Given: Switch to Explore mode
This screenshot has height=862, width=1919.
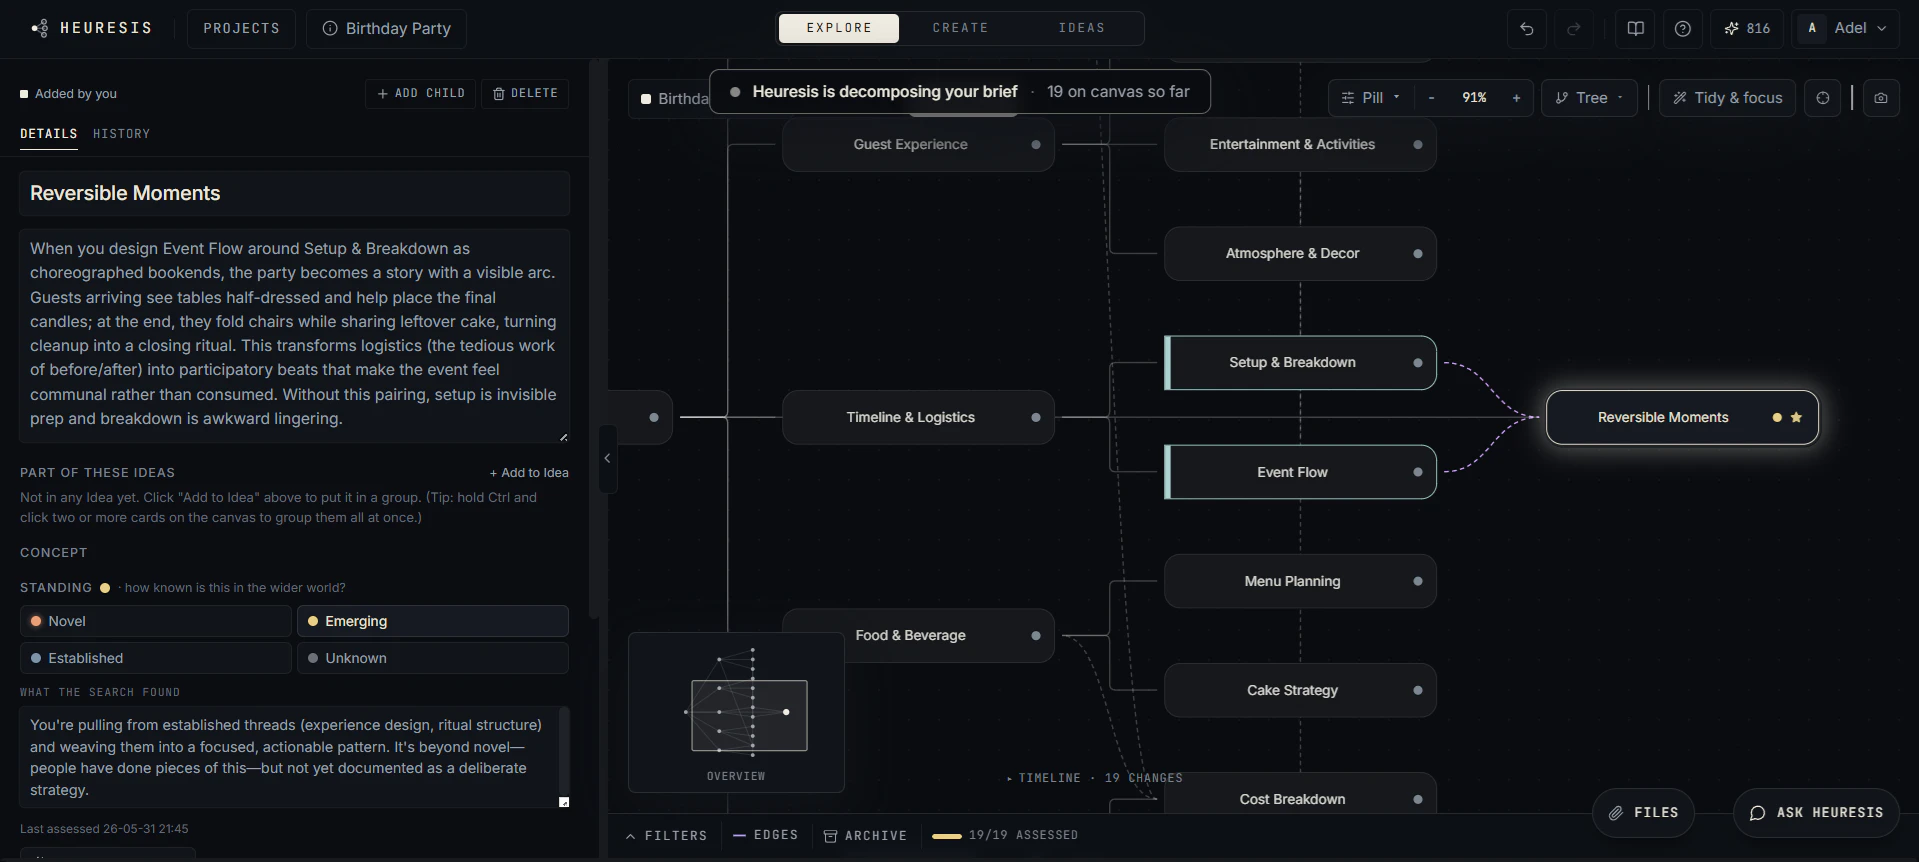Looking at the screenshot, I should 839,28.
